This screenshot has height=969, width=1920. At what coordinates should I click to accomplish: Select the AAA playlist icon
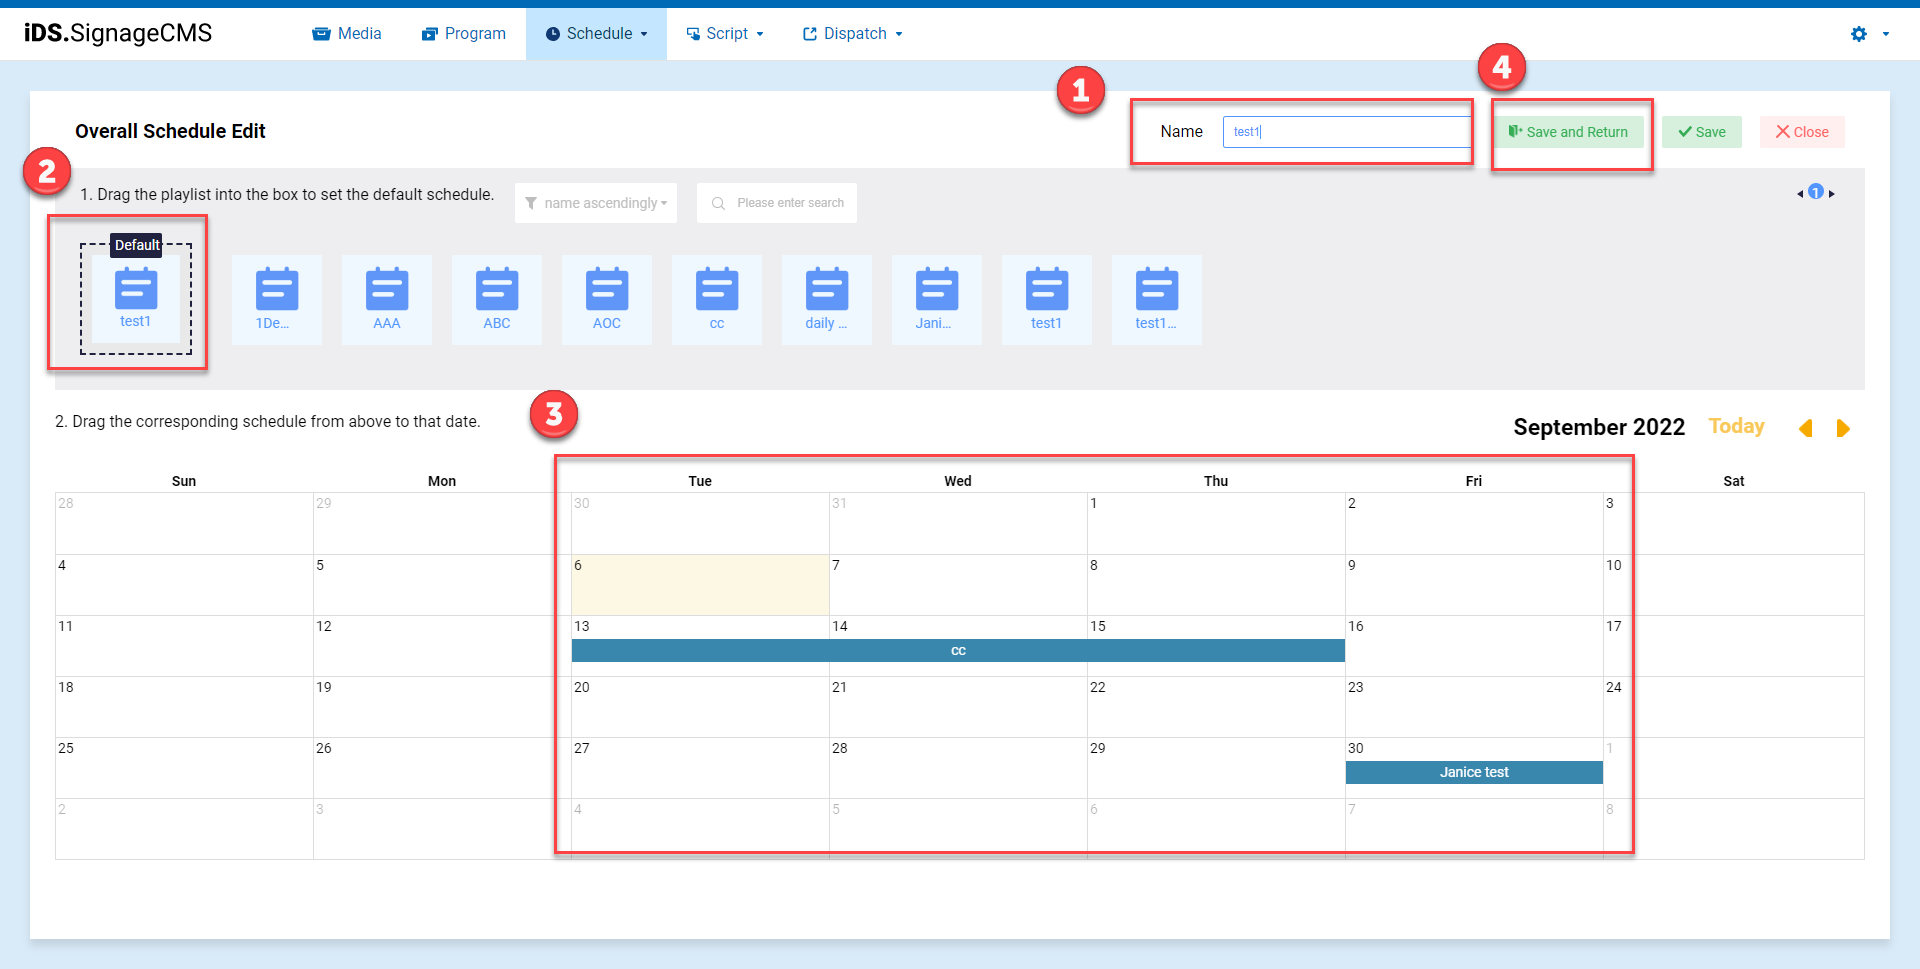click(387, 299)
